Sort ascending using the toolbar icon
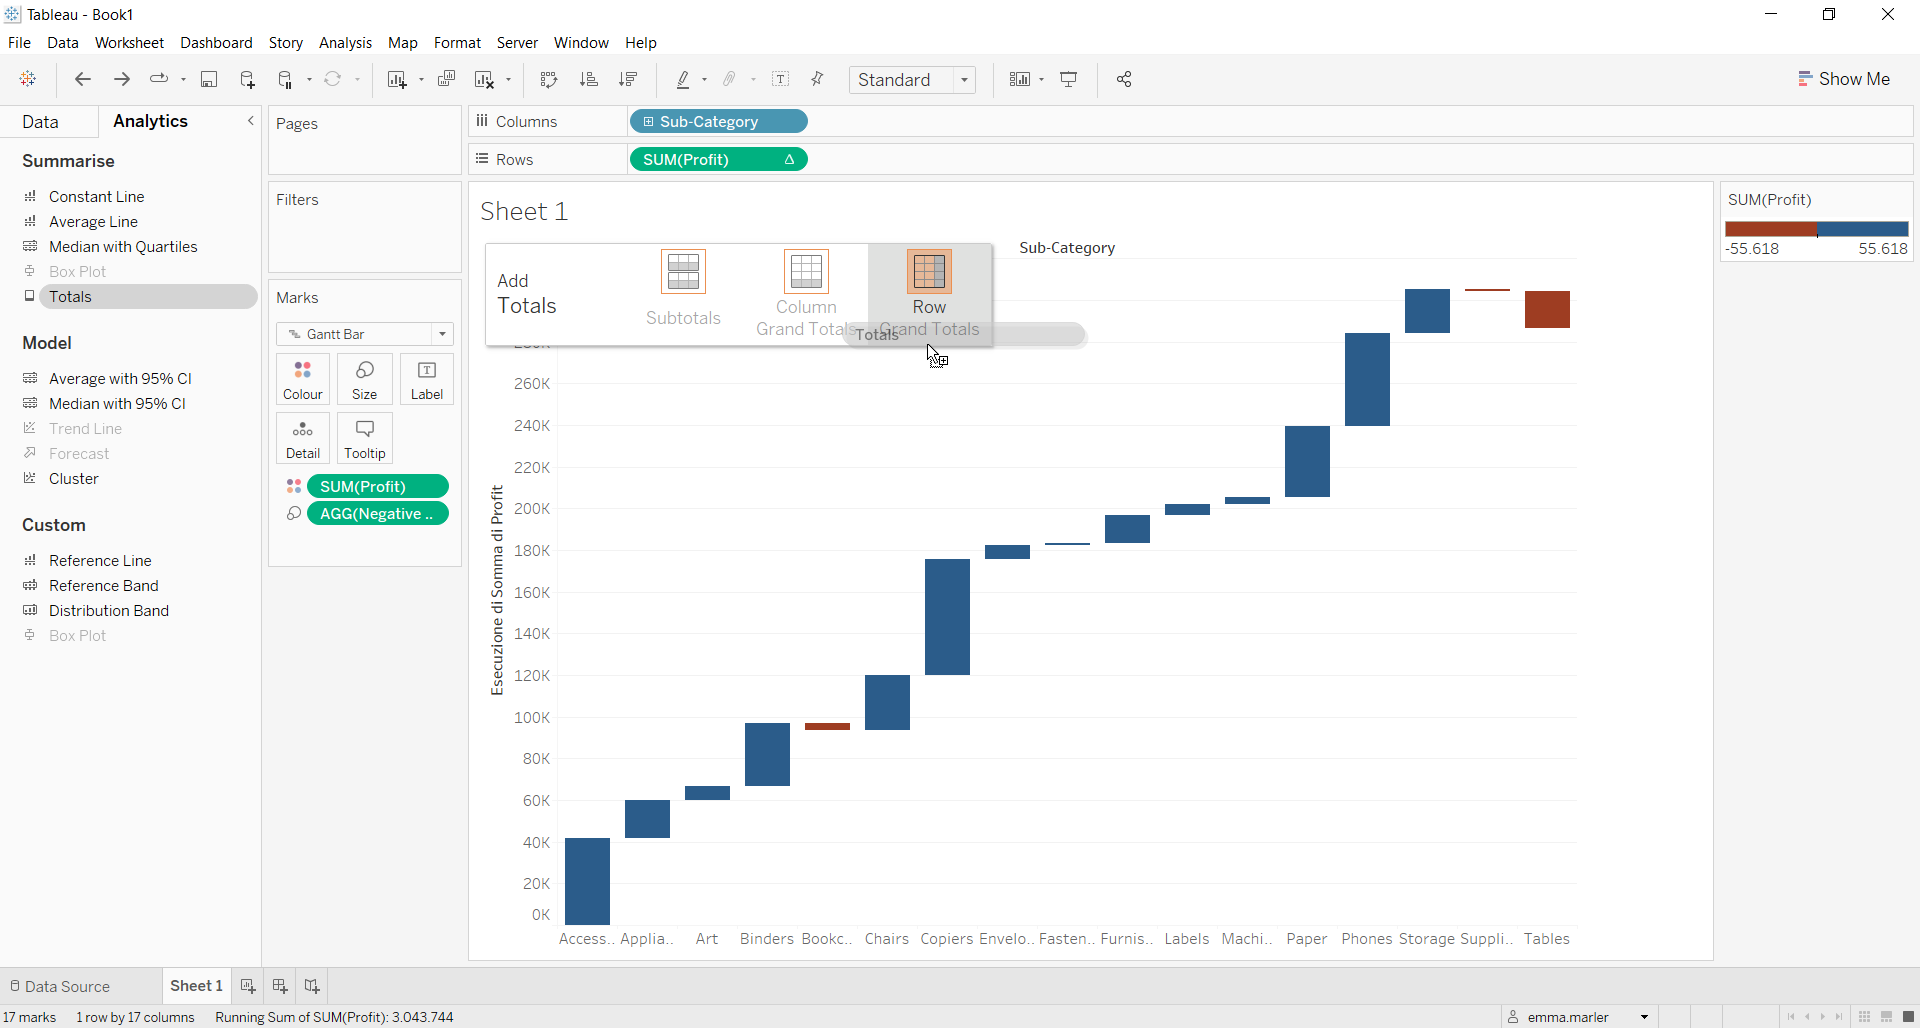This screenshot has width=1920, height=1028. click(x=589, y=80)
